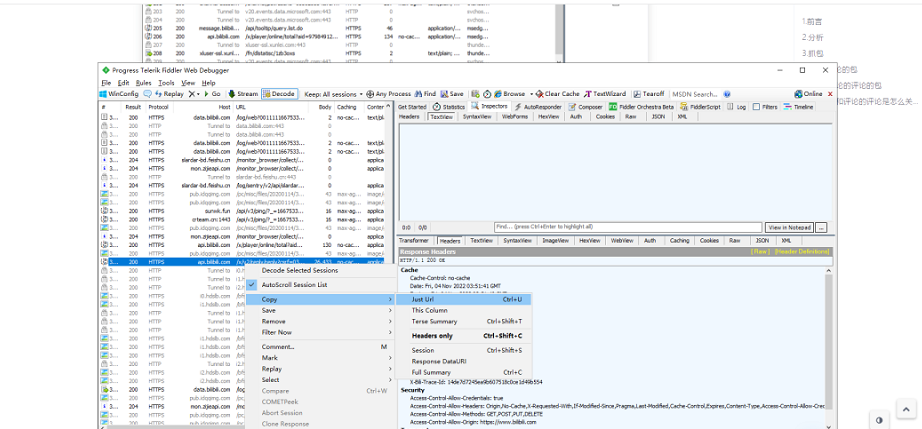Choose Just Url in the Copy submenu

tap(463, 299)
